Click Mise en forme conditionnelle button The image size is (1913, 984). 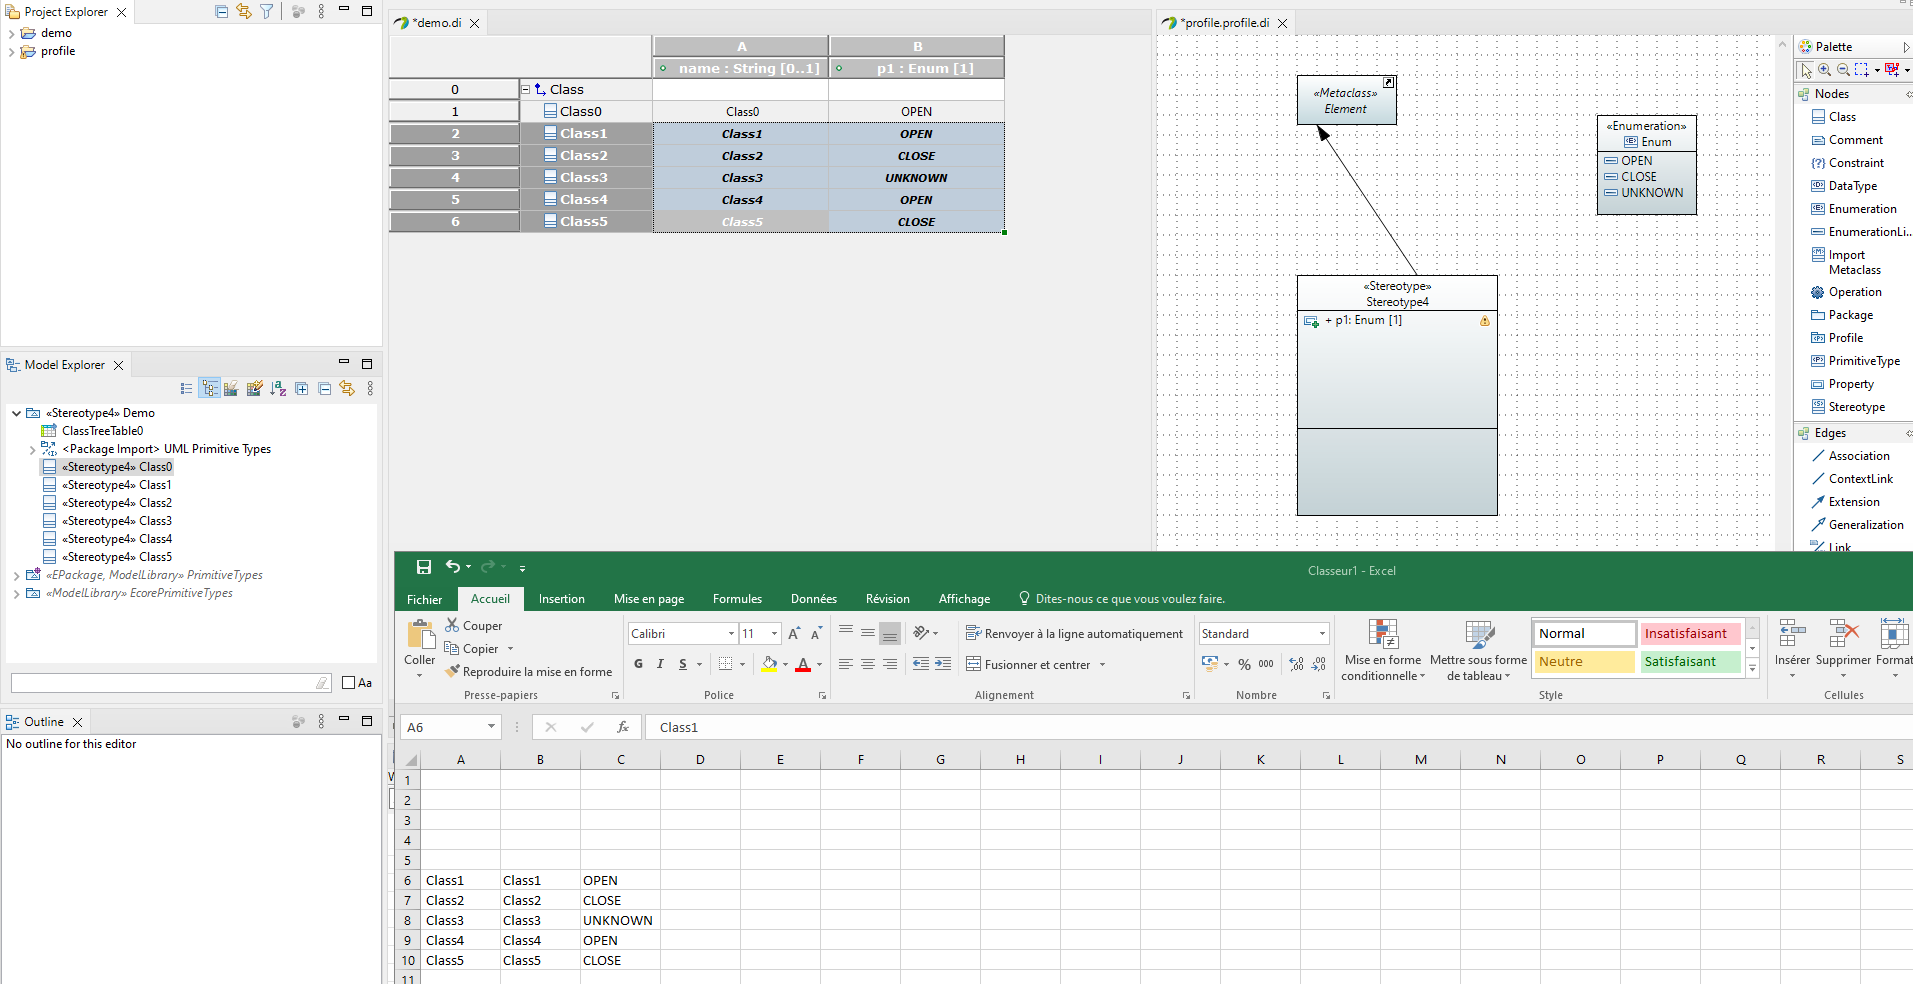tap(1383, 650)
